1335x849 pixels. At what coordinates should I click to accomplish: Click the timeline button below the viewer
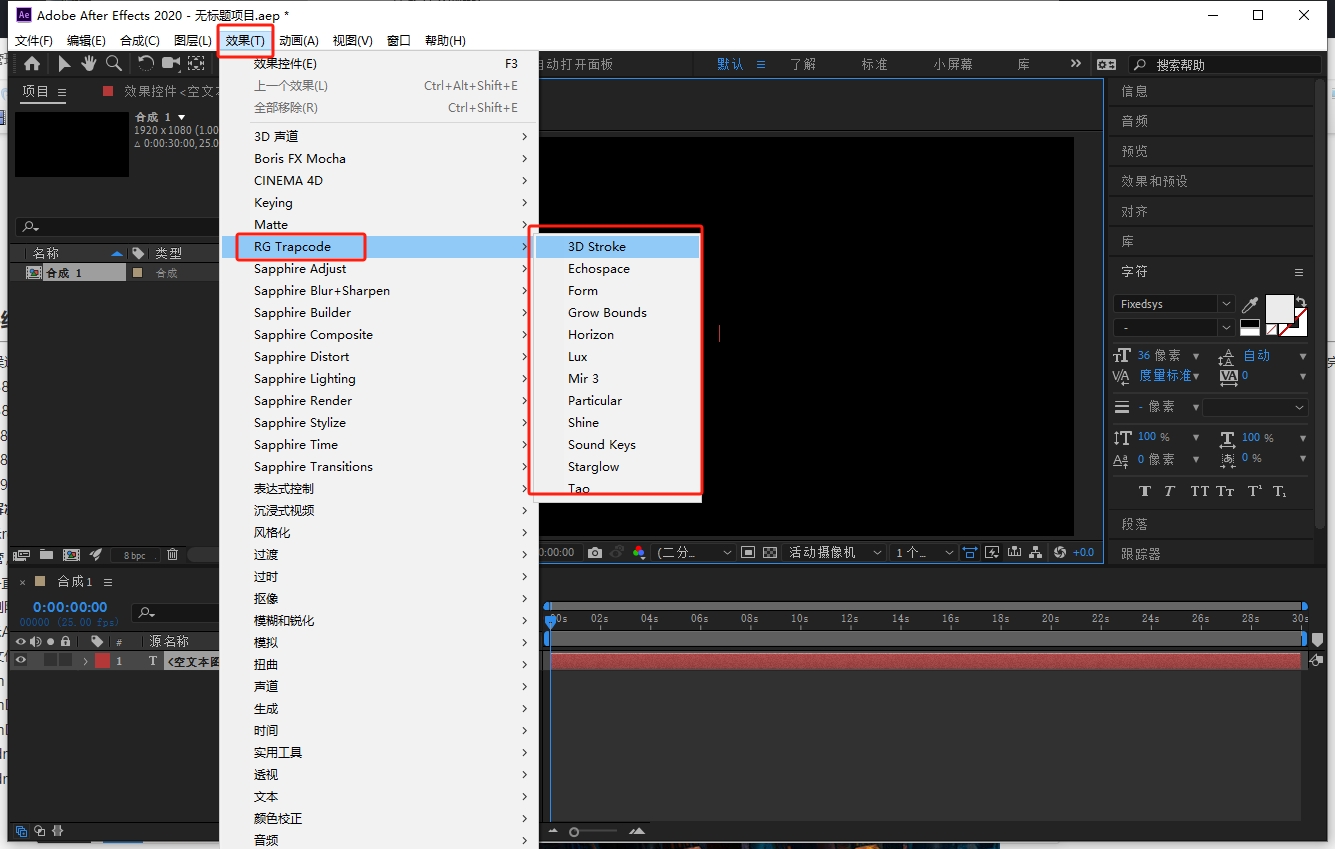click(1014, 552)
